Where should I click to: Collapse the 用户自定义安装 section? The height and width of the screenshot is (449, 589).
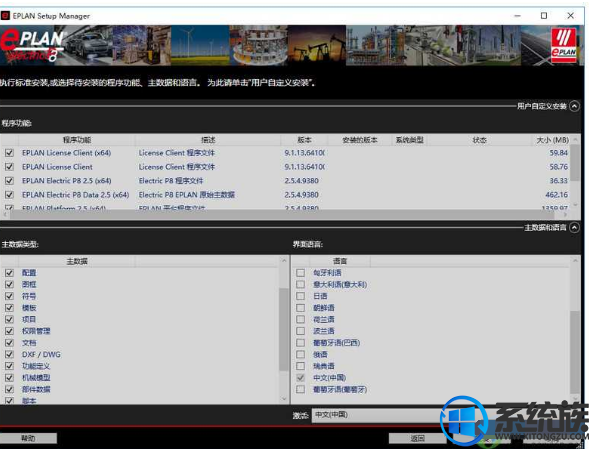tap(574, 106)
